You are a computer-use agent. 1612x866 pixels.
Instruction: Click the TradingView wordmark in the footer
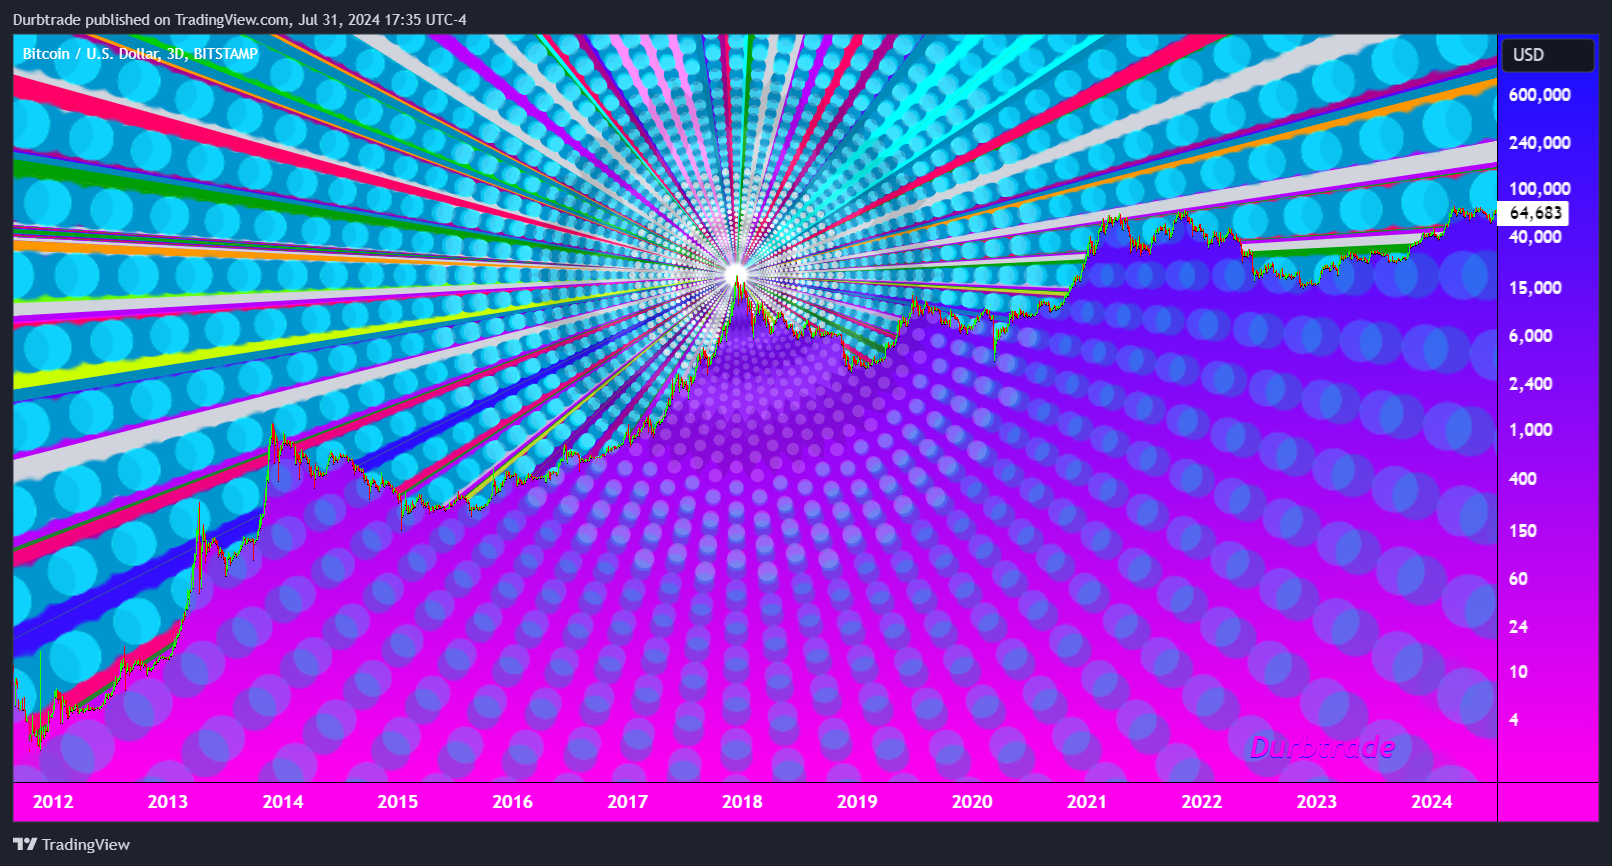[86, 845]
